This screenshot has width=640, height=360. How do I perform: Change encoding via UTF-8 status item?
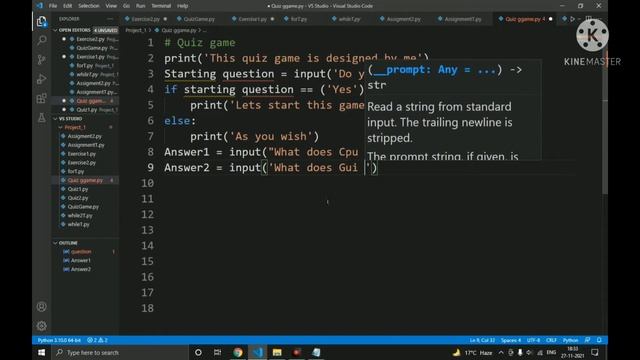(533, 340)
